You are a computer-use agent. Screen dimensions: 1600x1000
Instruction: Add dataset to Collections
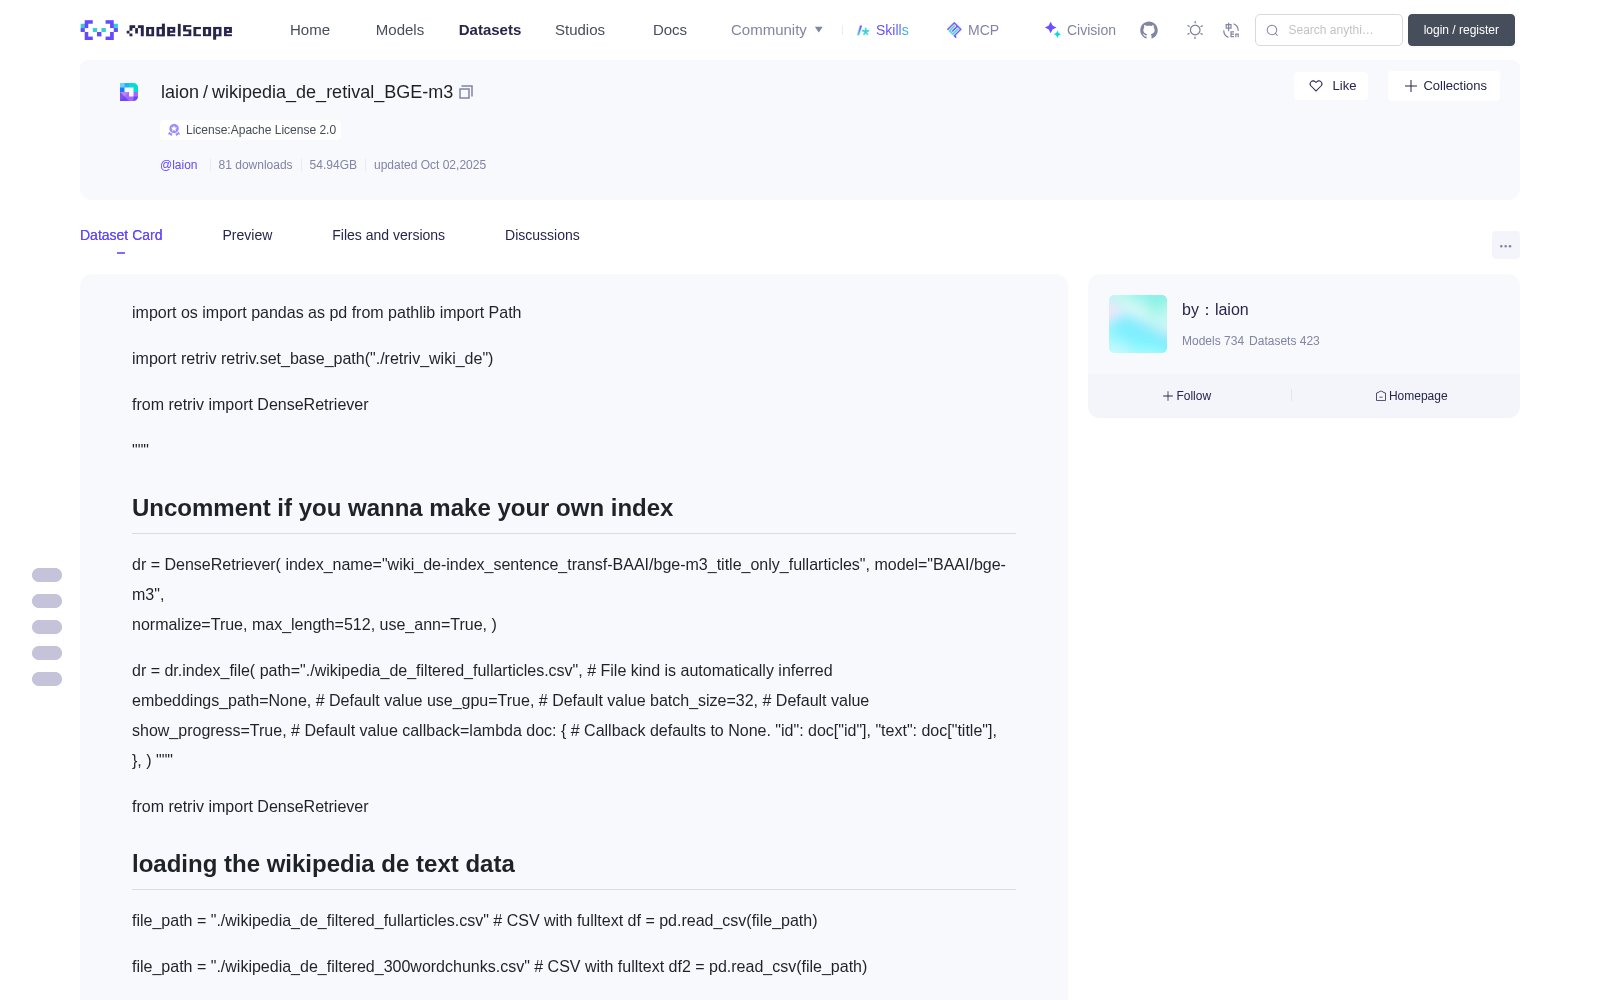click(x=1444, y=86)
